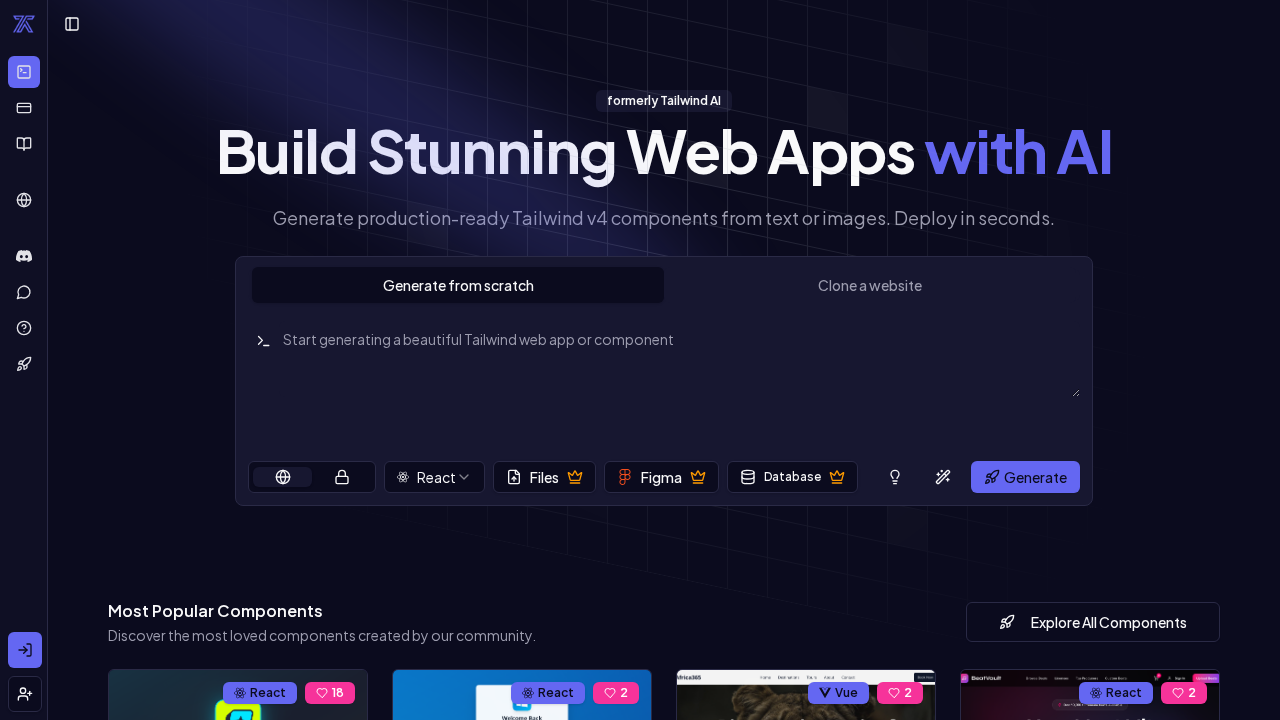Like the component showing 18 hearts

tap(330, 692)
